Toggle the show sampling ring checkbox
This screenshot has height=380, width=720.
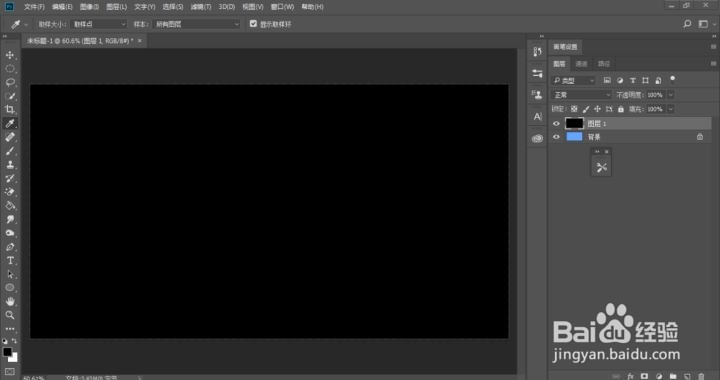click(x=253, y=23)
